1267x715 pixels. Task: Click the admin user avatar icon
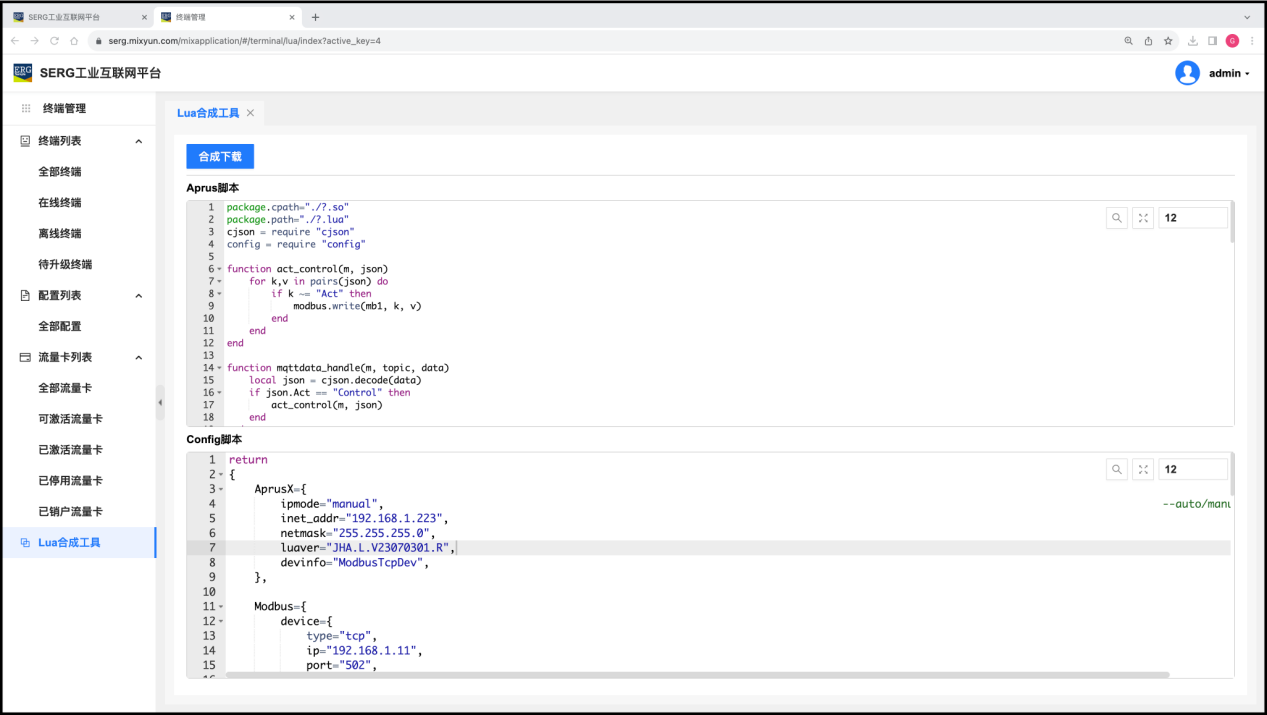[x=1187, y=73]
